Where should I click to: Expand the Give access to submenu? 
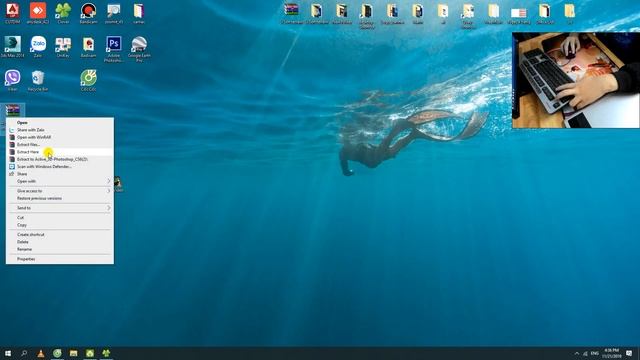pos(60,191)
